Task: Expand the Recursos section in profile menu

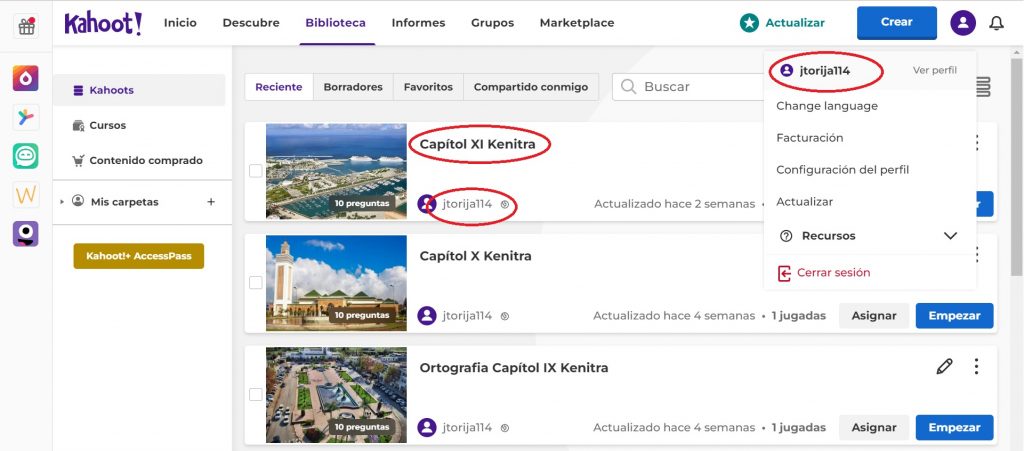Action: (x=950, y=236)
